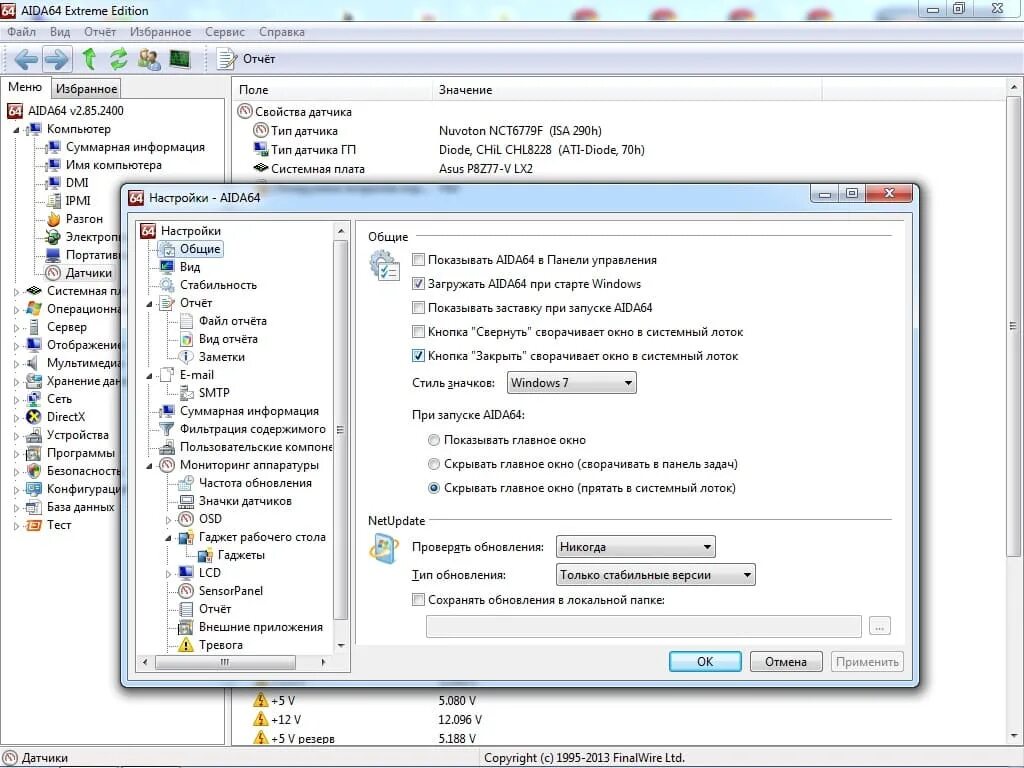This screenshot has width=1024, height=768.
Task: Open SensorPanel settings page
Action: point(231,590)
